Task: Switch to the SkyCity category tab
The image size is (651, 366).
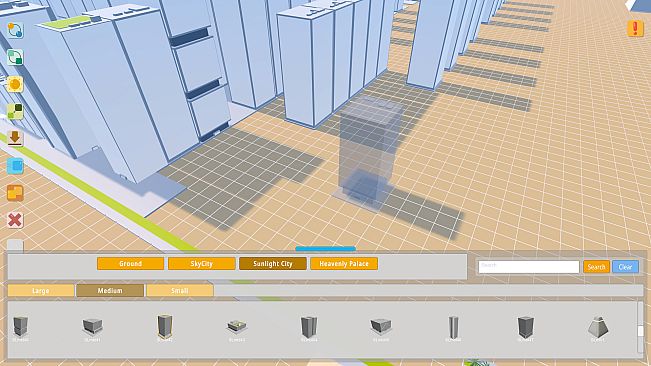Action: click(201, 264)
